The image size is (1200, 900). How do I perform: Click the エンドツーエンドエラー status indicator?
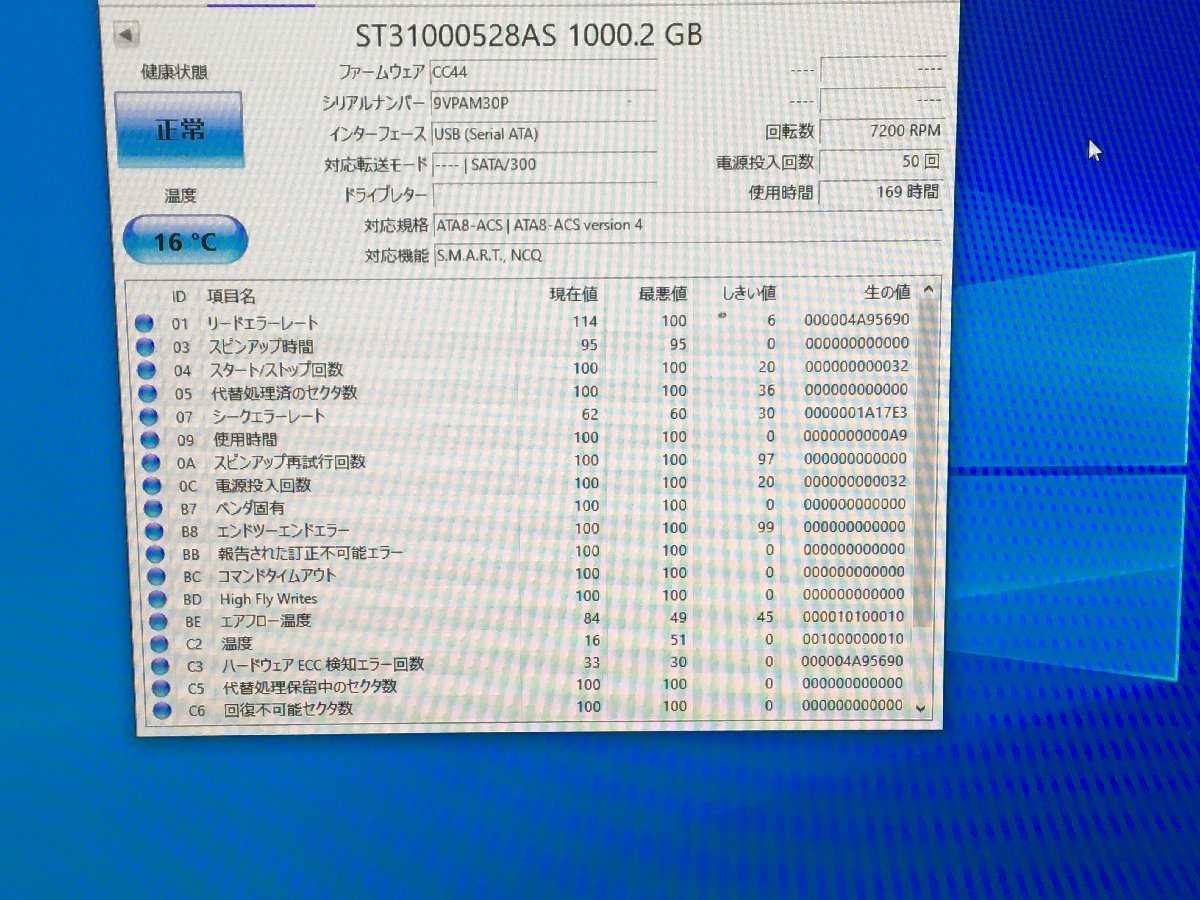tap(155, 529)
